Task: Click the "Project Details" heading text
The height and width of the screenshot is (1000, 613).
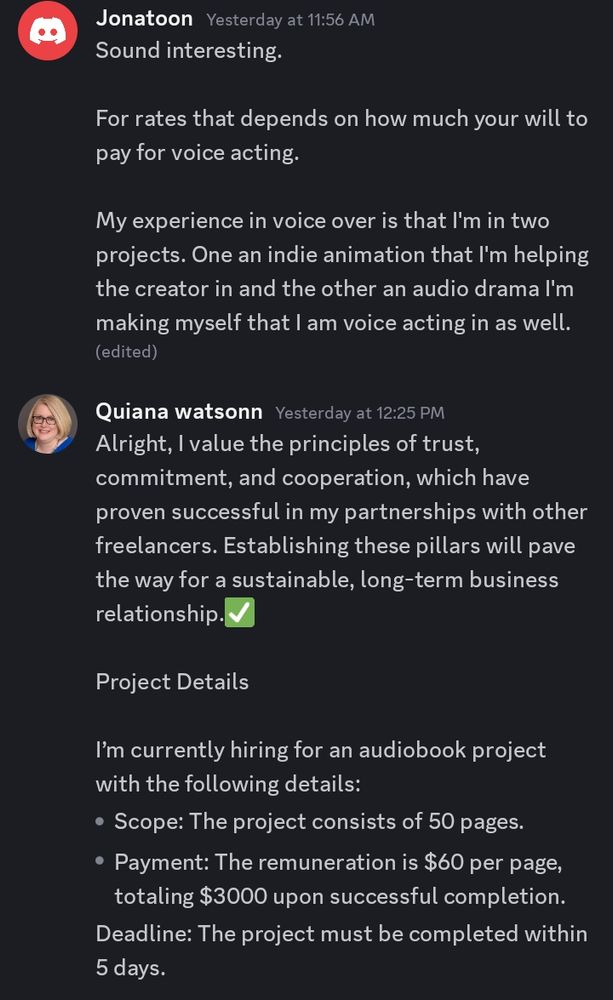Action: click(x=172, y=681)
